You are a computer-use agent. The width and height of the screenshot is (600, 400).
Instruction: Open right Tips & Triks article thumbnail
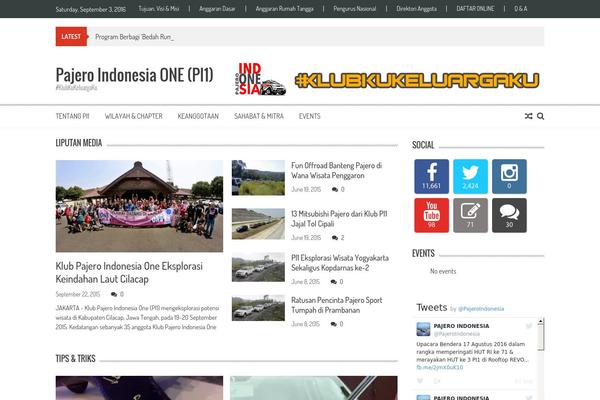[x=314, y=388]
